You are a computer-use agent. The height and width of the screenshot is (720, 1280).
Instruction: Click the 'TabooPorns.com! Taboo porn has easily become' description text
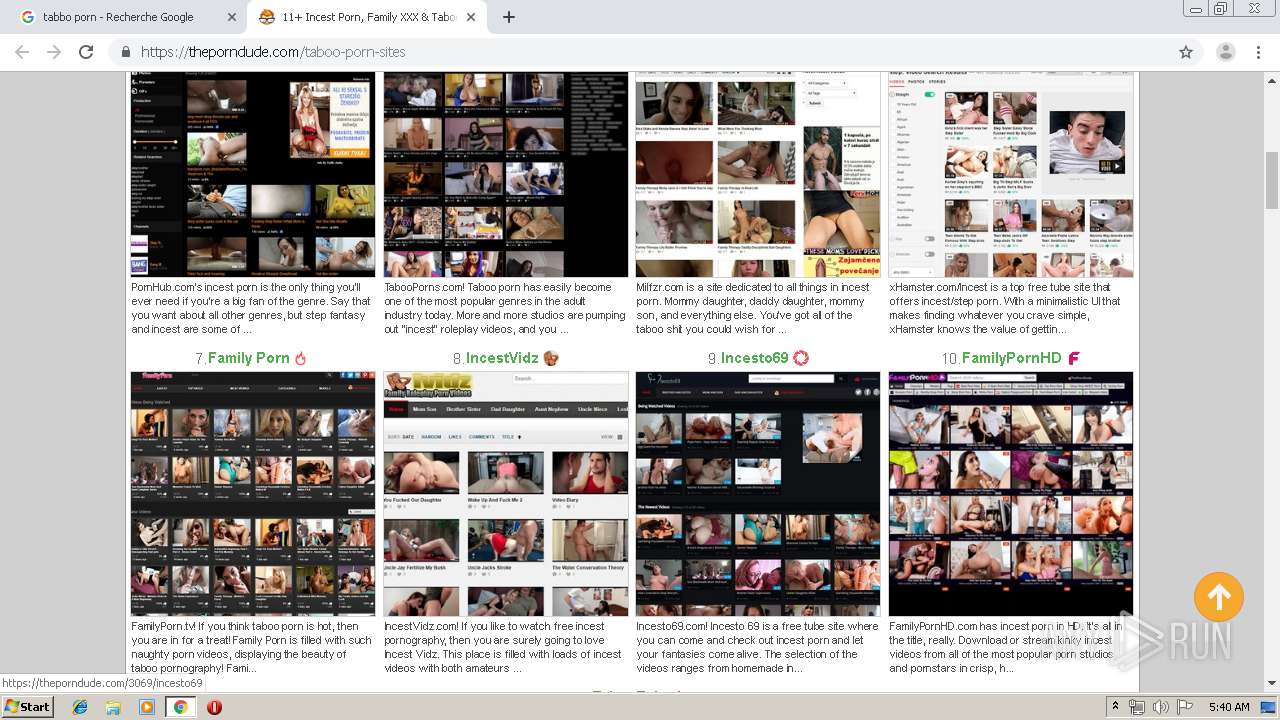pos(505,308)
